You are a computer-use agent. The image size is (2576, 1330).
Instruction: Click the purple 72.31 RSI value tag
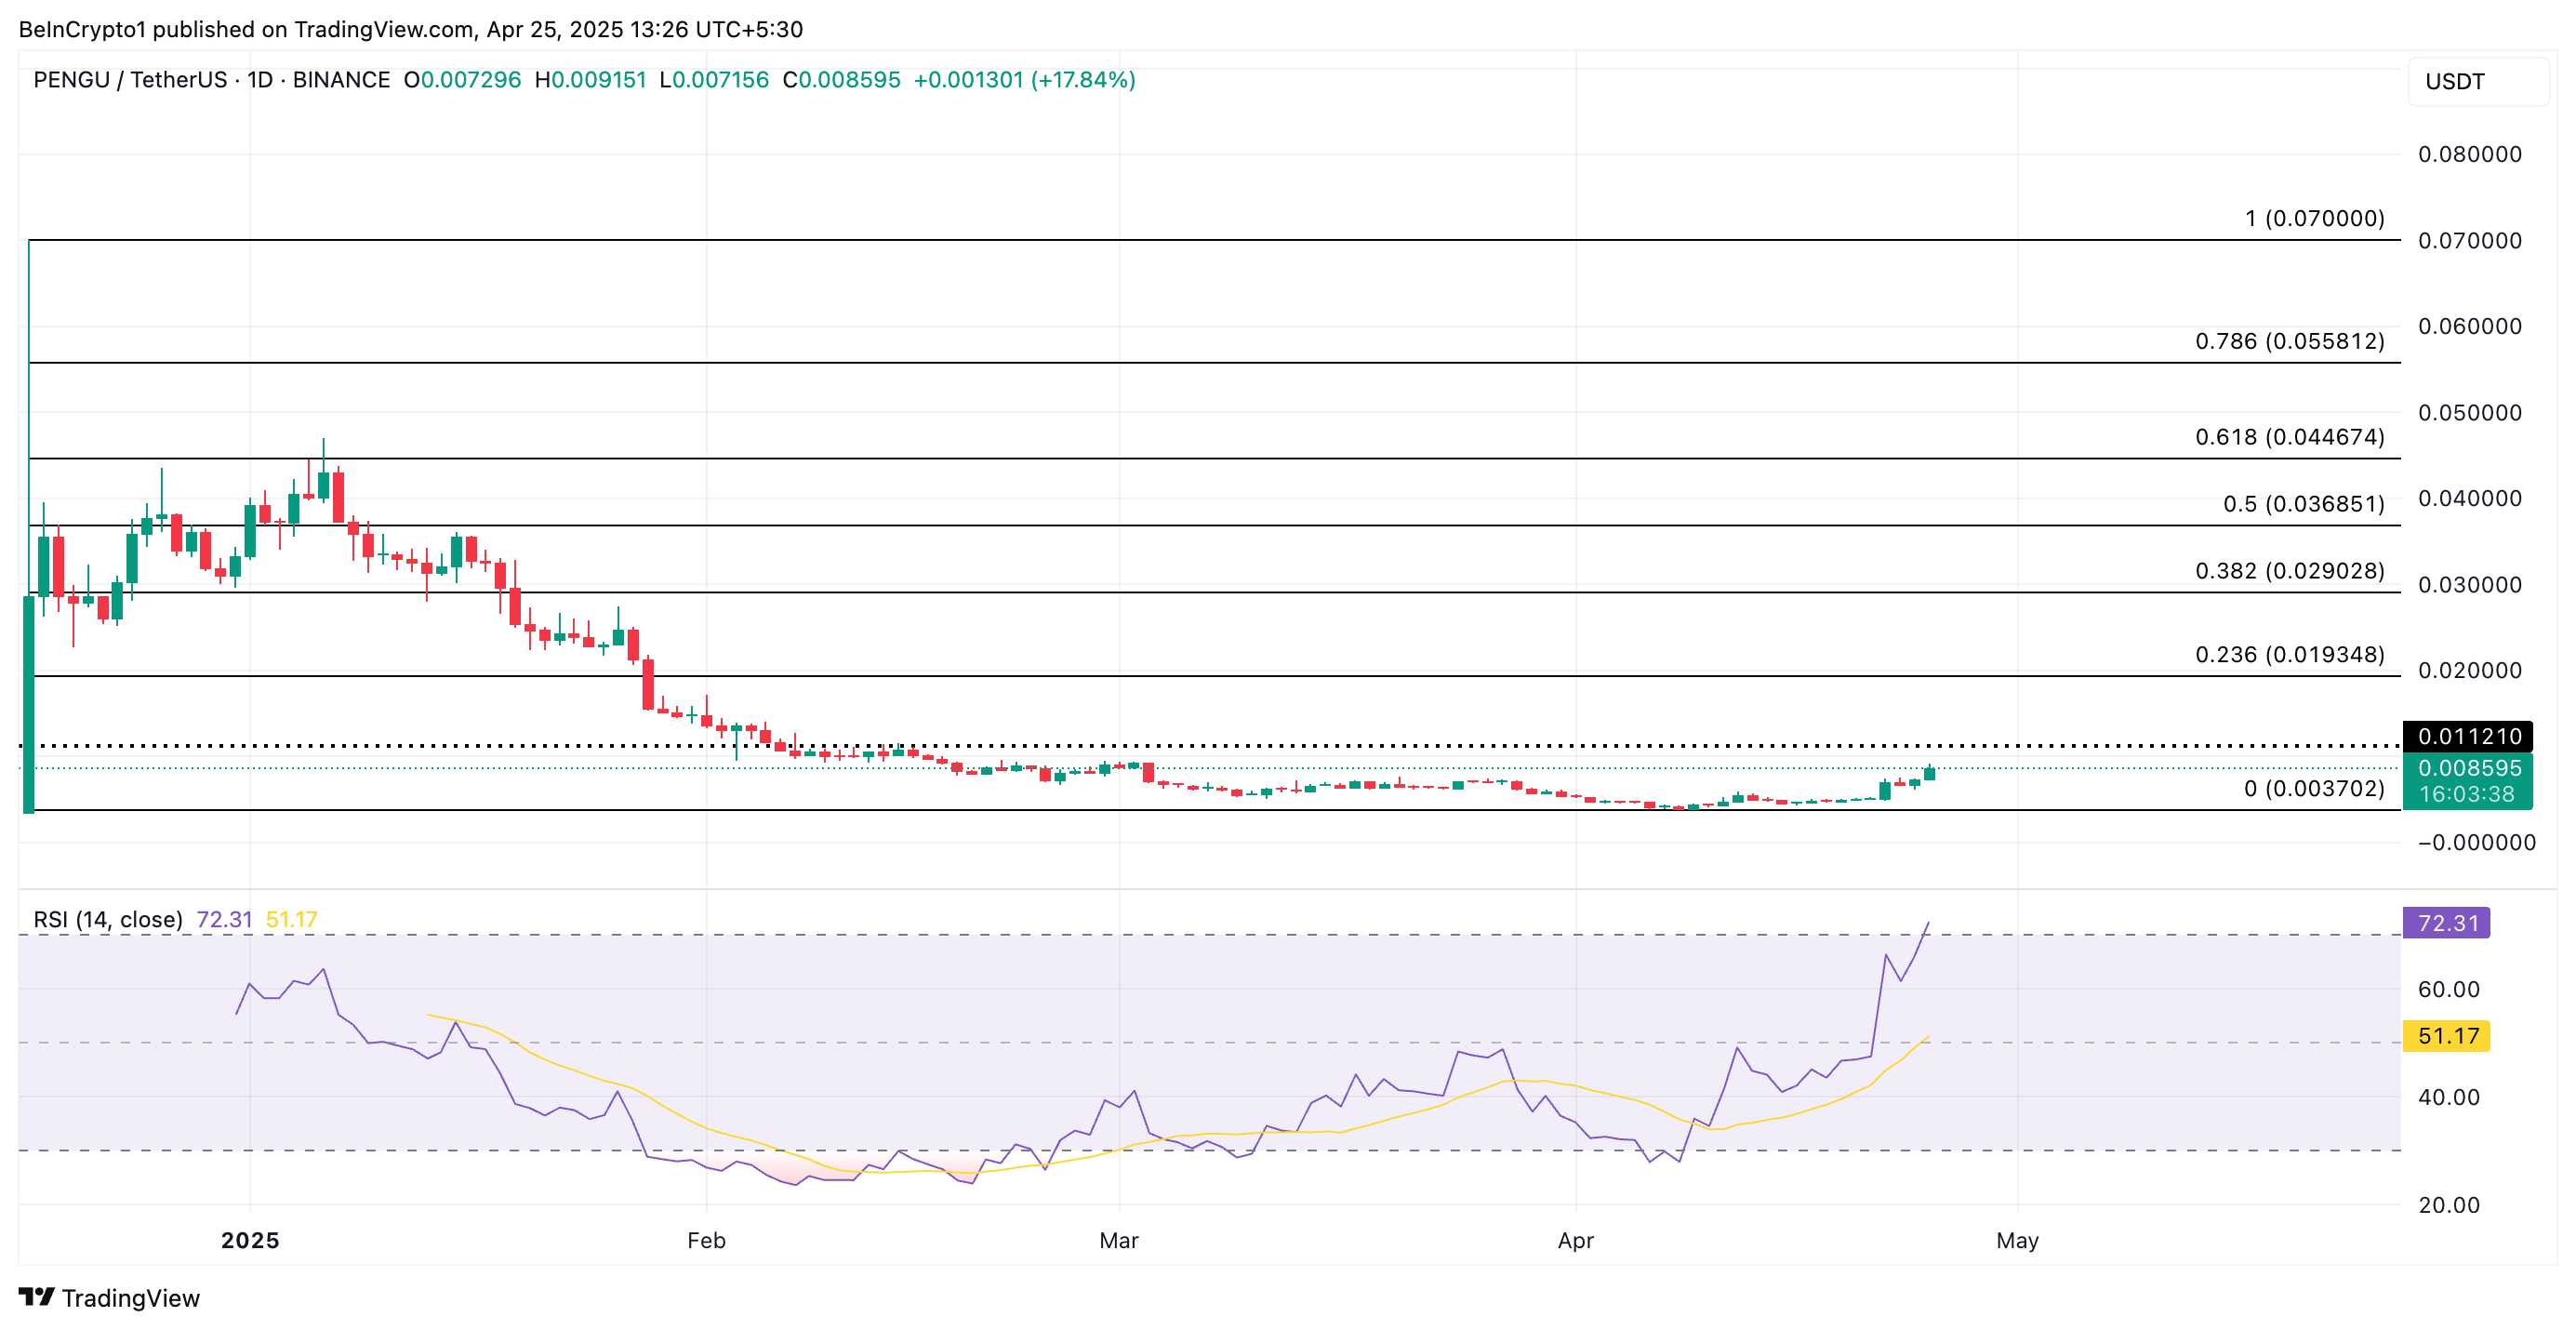(2446, 922)
